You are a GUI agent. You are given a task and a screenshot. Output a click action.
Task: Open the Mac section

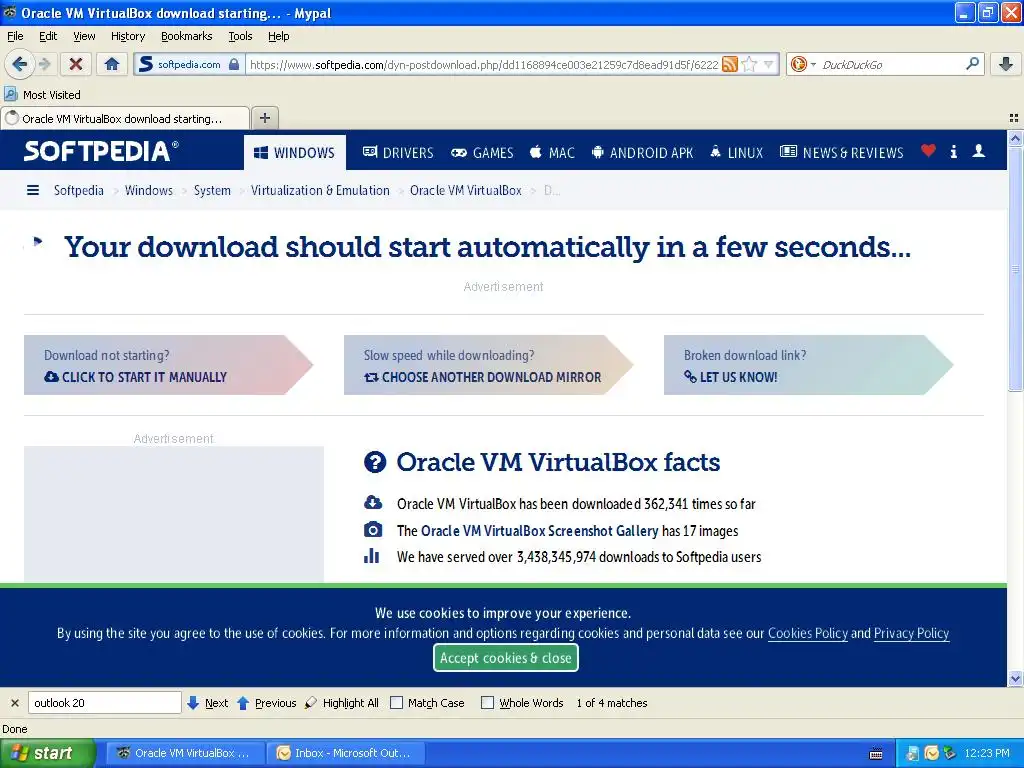point(552,153)
